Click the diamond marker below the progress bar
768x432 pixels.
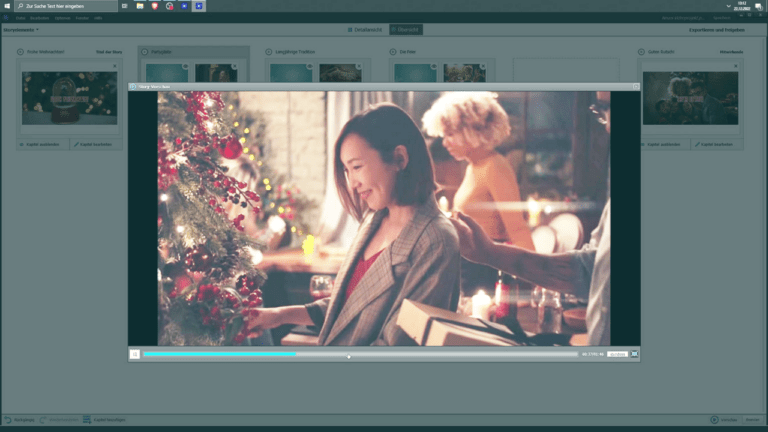pyautogui.click(x=349, y=357)
